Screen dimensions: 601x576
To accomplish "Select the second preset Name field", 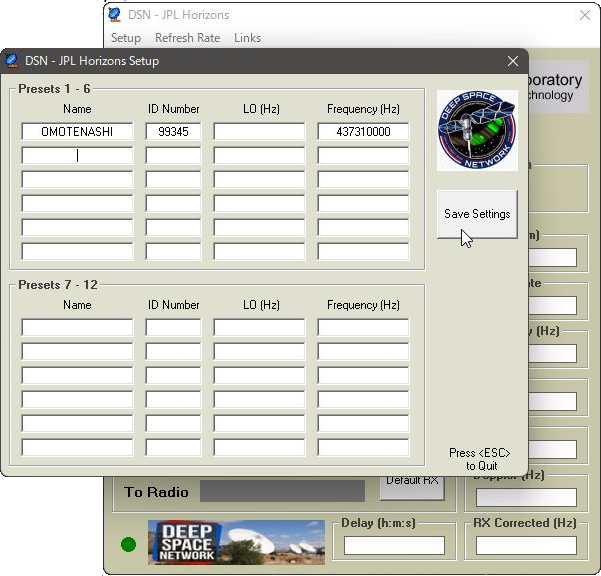I will [77, 156].
